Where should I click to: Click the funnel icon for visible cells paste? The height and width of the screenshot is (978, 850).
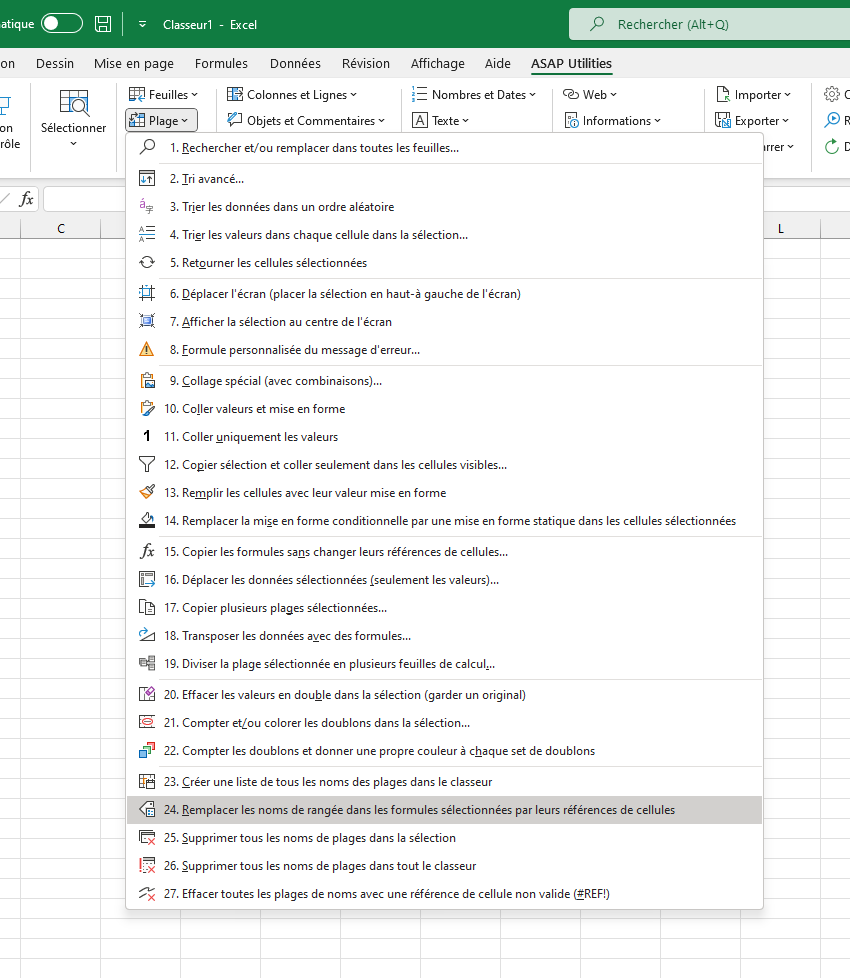click(x=147, y=464)
